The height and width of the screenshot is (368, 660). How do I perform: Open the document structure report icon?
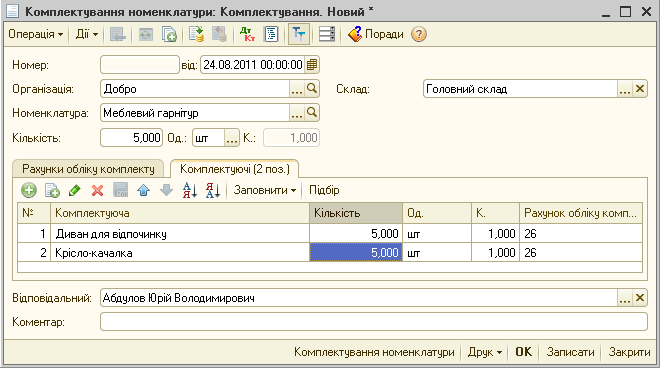pos(271,34)
